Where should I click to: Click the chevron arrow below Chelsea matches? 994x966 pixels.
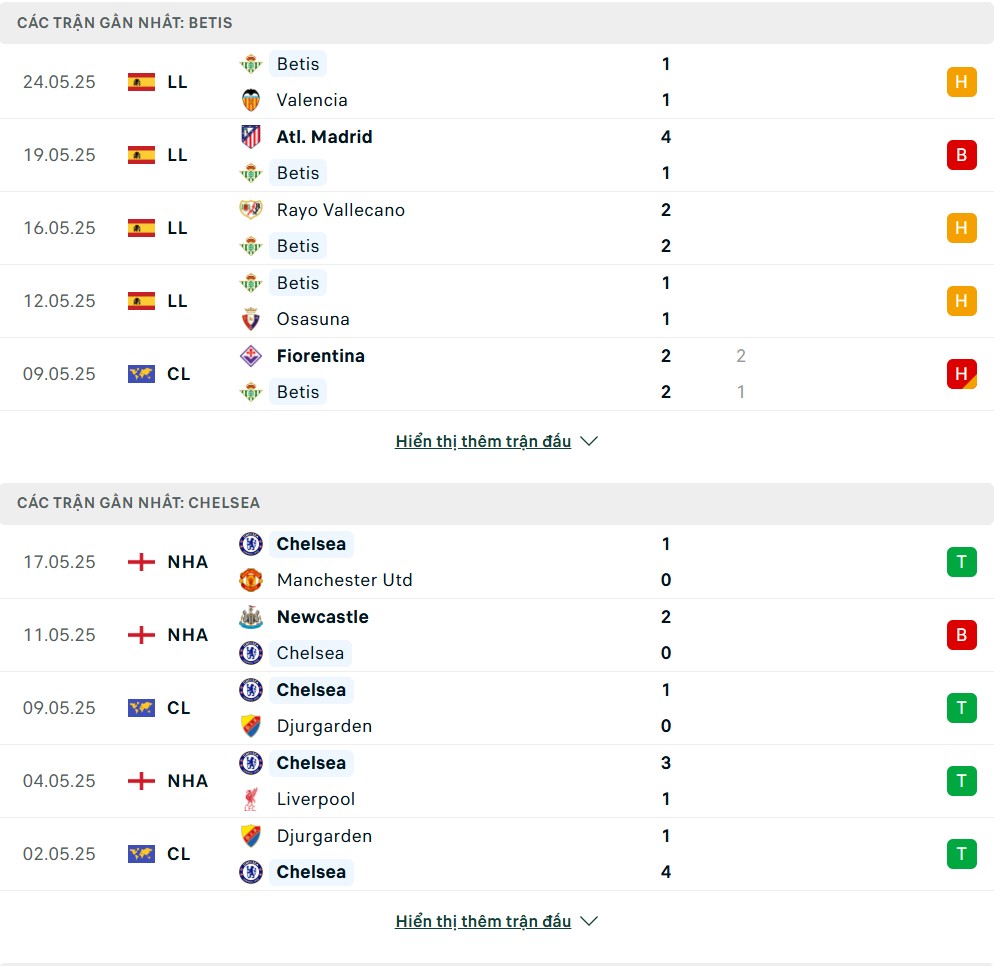tap(589, 921)
